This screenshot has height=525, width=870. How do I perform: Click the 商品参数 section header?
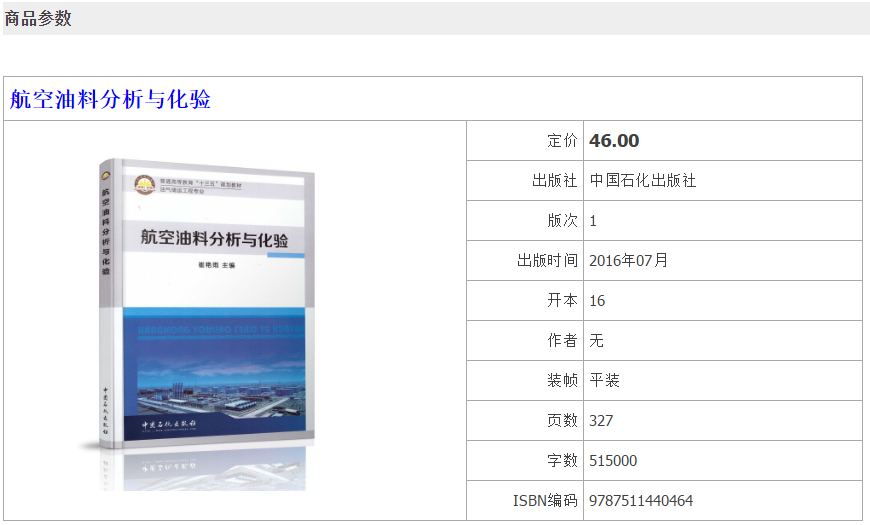click(39, 18)
